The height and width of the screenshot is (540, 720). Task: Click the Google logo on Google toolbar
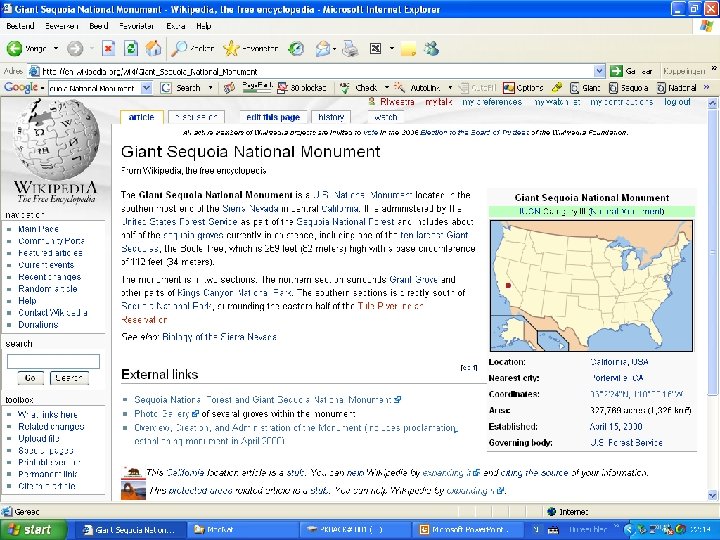click(21, 87)
